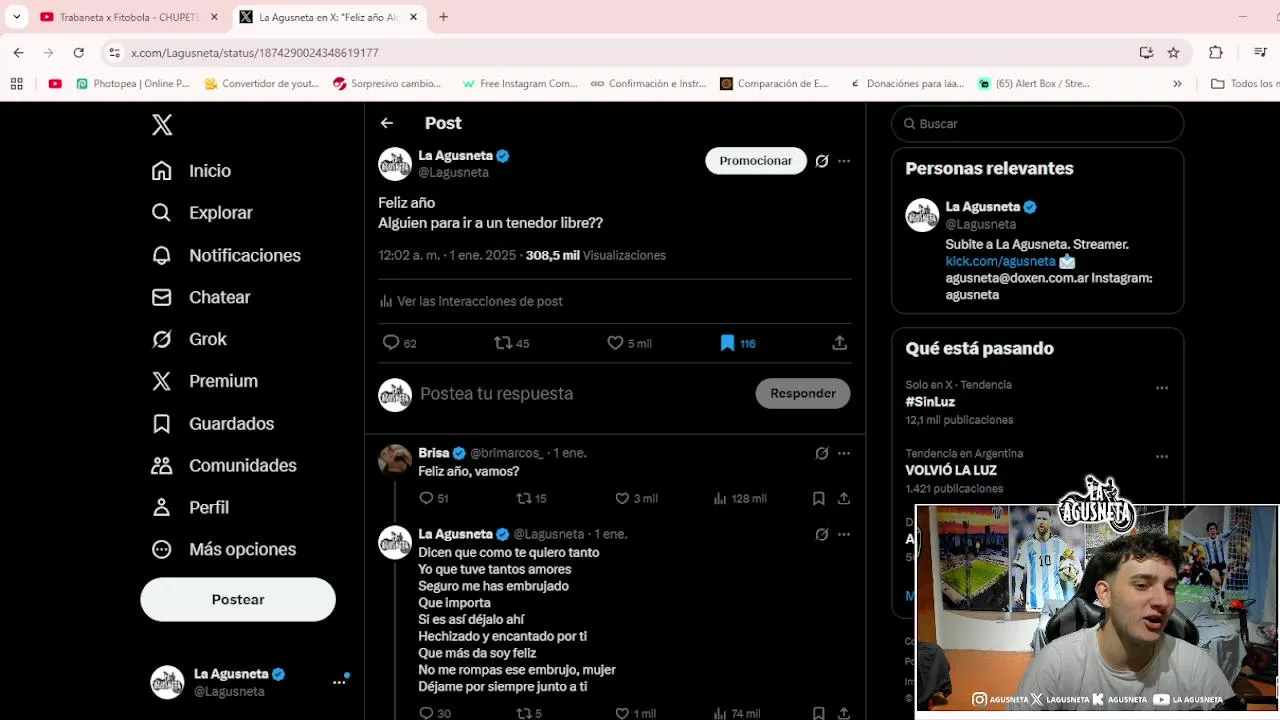Click the back arrow next to Post
The height and width of the screenshot is (720, 1280).
387,123
